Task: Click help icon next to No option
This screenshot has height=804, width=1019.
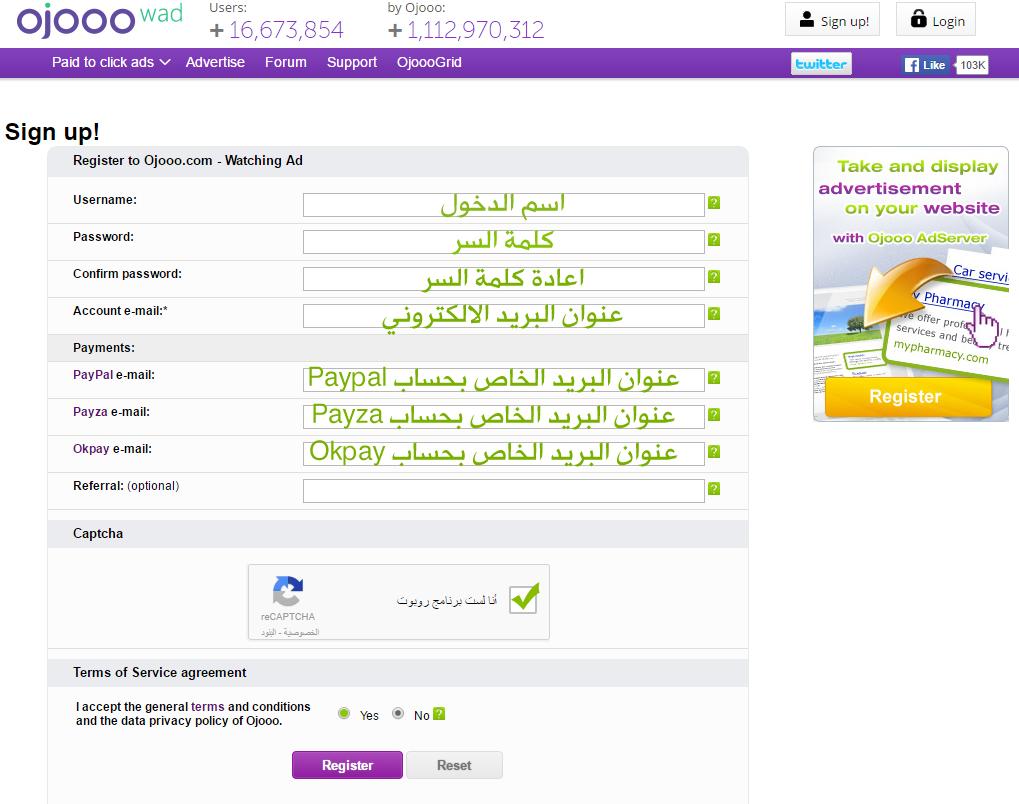Action: click(439, 714)
